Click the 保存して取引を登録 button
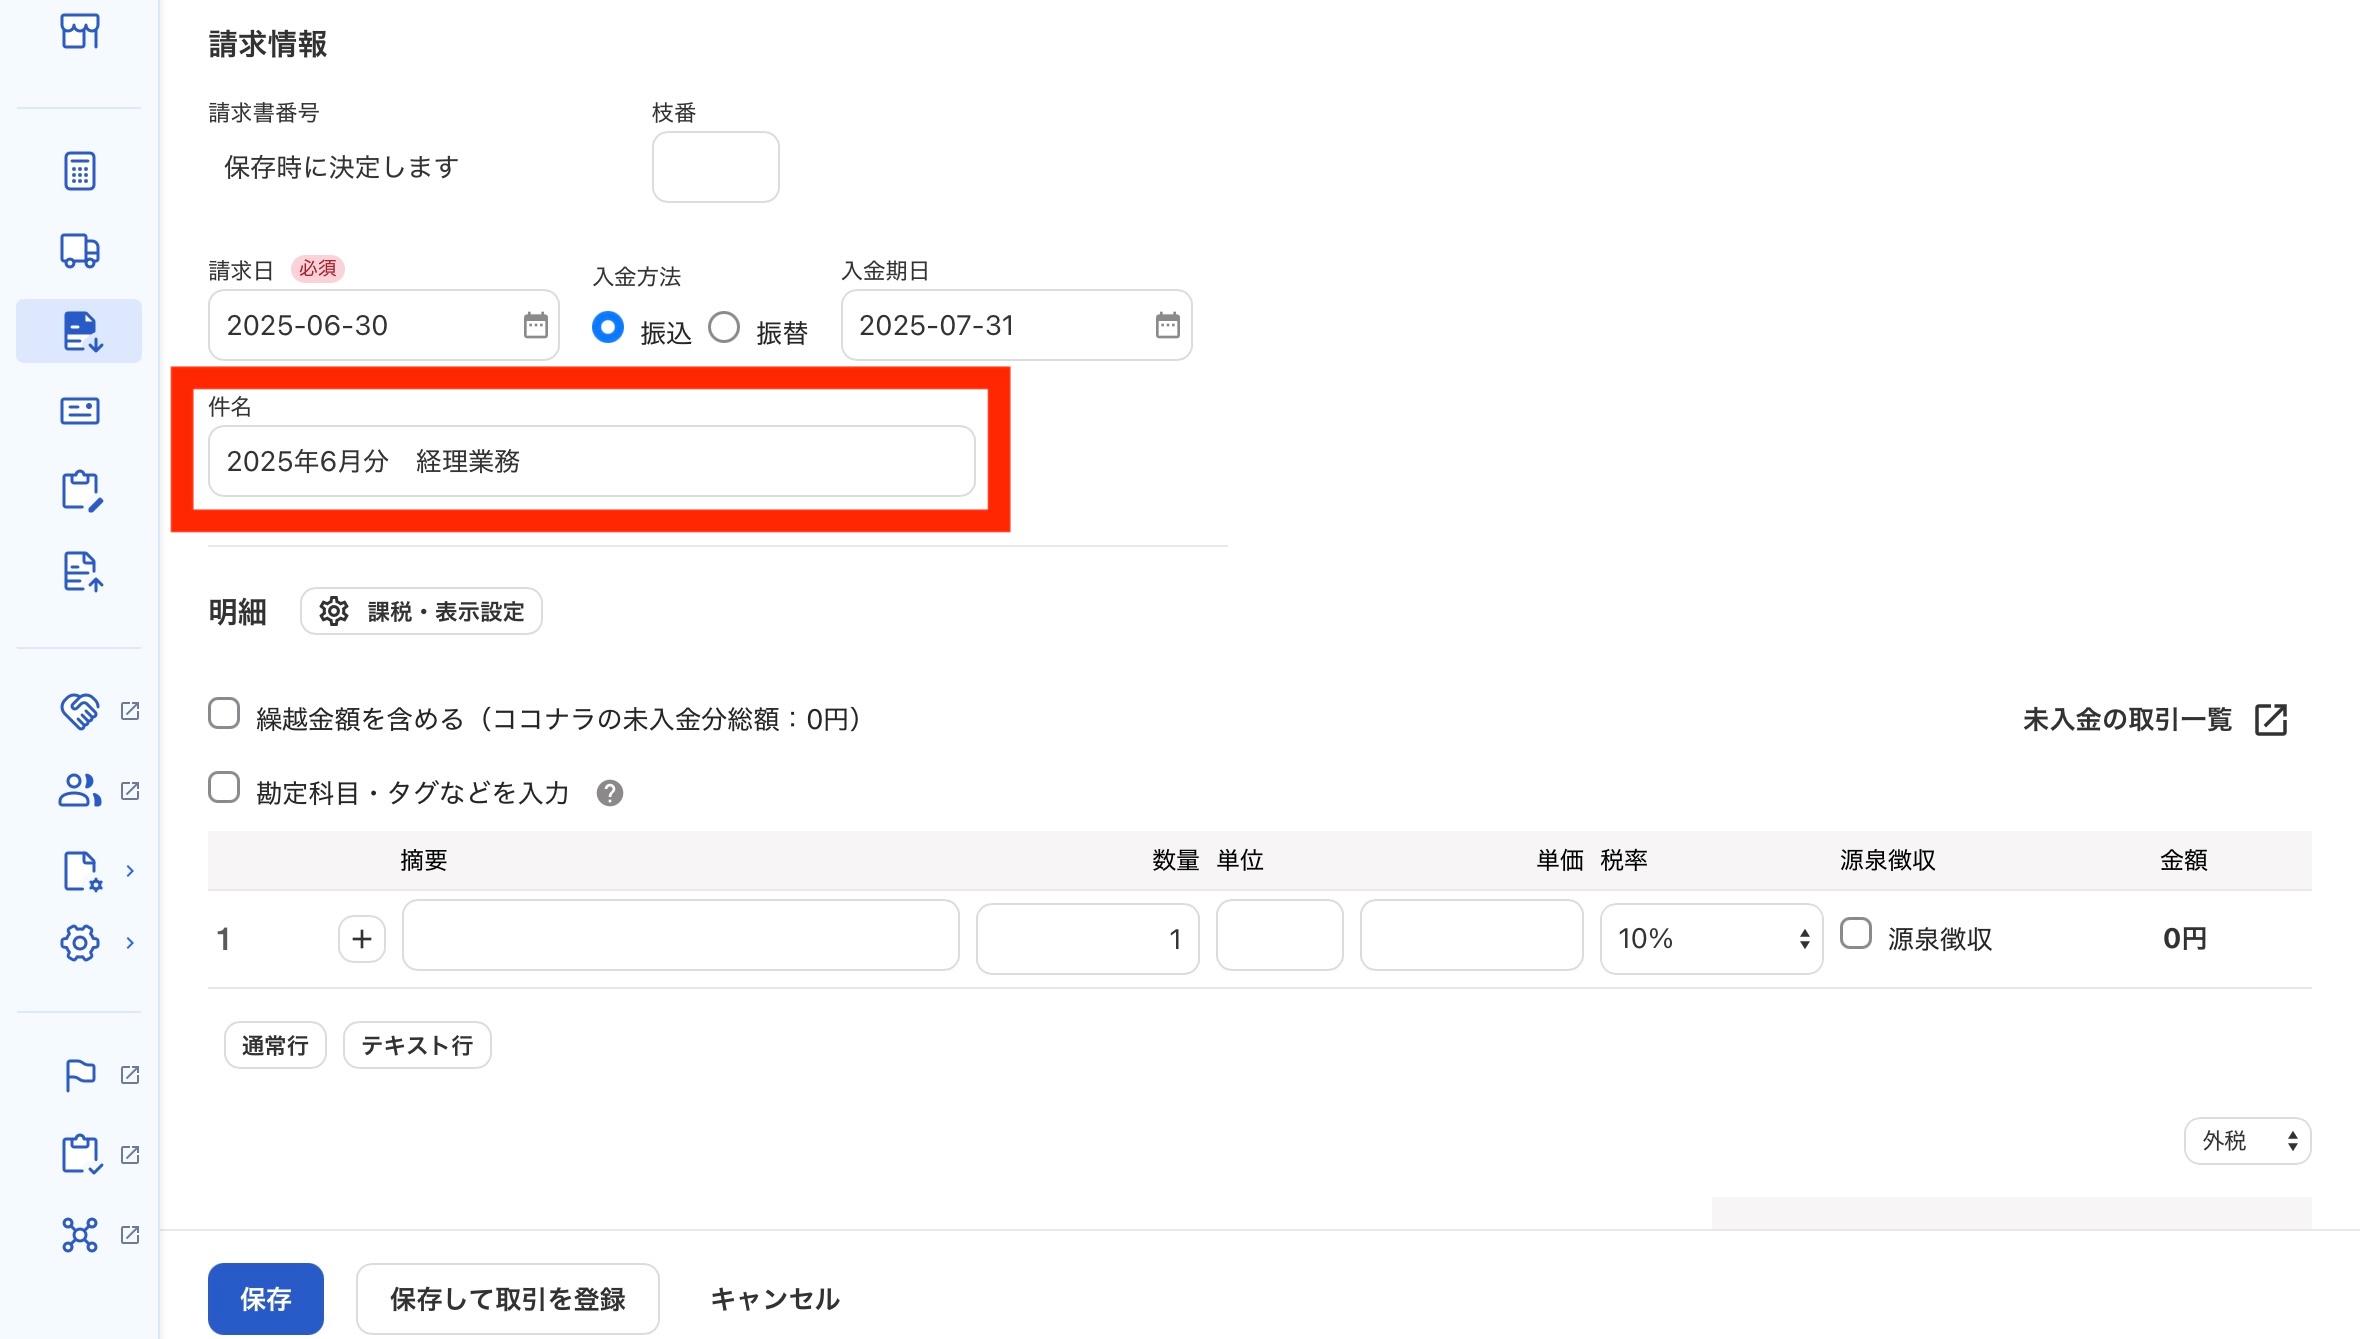The image size is (2360, 1339). 507,1298
